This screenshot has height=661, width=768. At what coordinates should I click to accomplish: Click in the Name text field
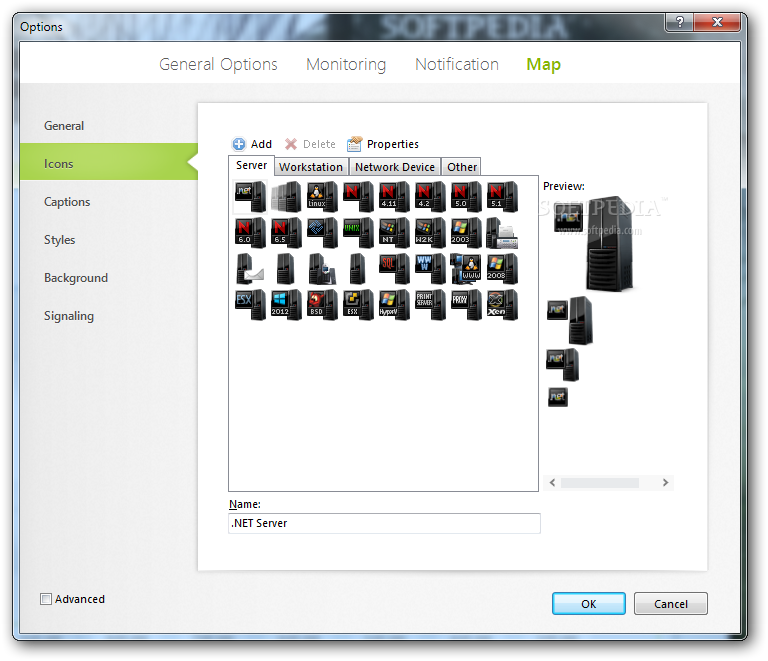[384, 523]
